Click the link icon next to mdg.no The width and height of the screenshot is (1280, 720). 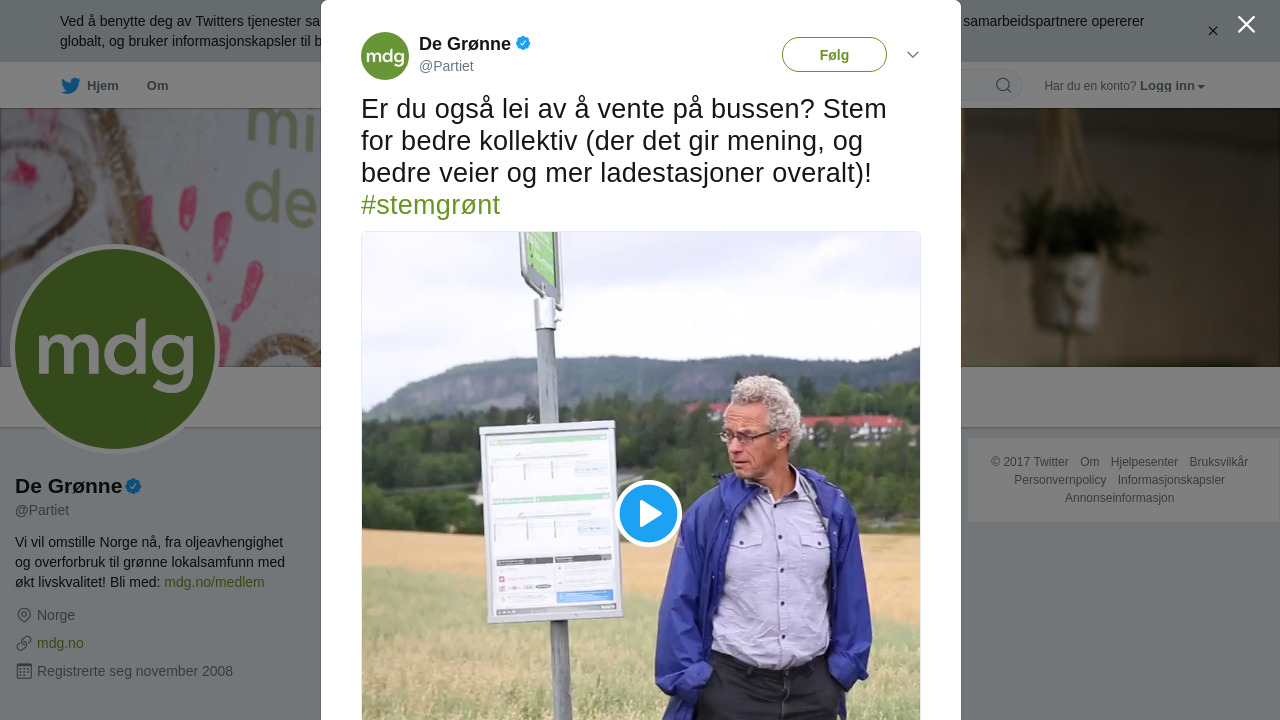tap(24, 643)
